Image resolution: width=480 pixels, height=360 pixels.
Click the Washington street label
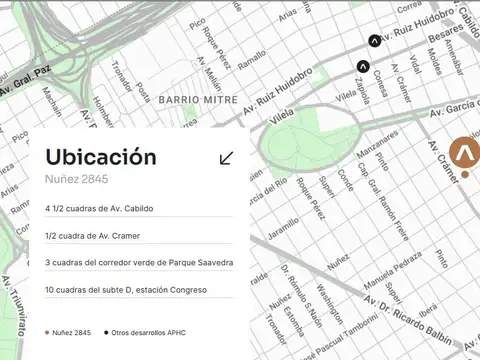pyautogui.click(x=329, y=304)
